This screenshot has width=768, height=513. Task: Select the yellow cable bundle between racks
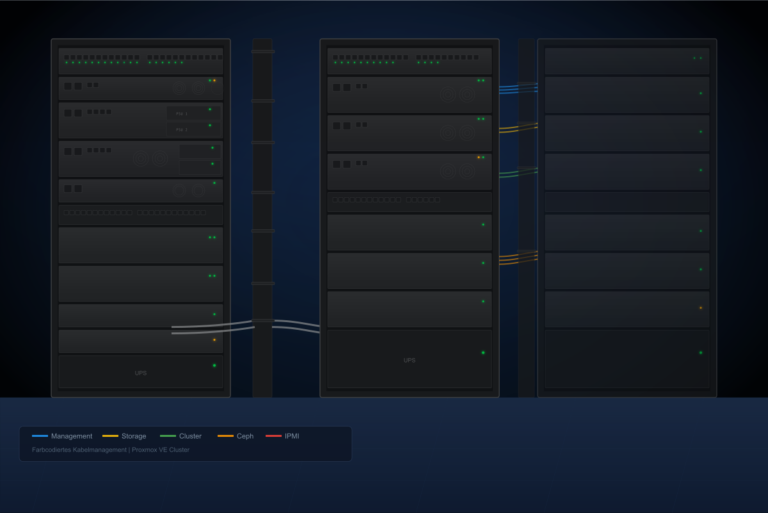pyautogui.click(x=518, y=128)
